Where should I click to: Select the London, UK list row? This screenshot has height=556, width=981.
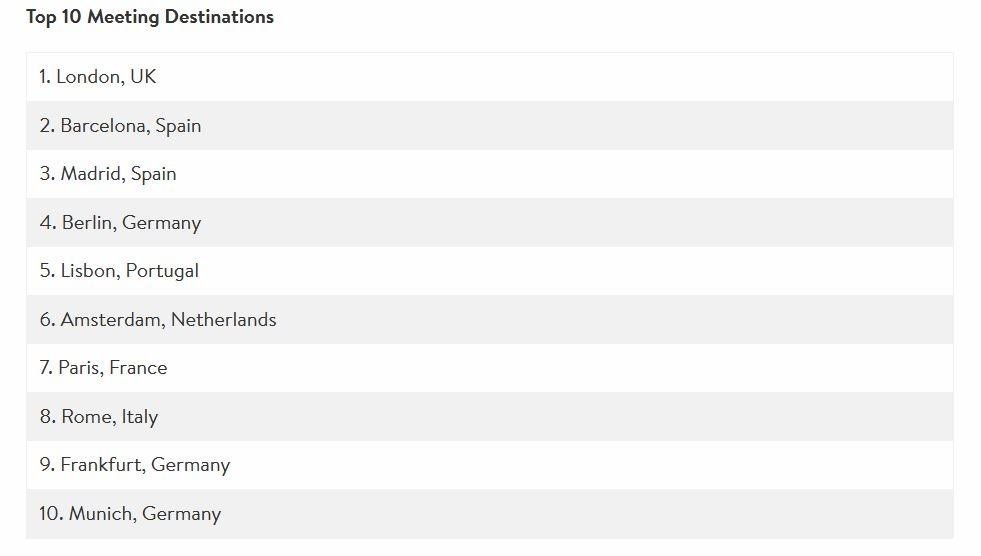click(x=490, y=77)
